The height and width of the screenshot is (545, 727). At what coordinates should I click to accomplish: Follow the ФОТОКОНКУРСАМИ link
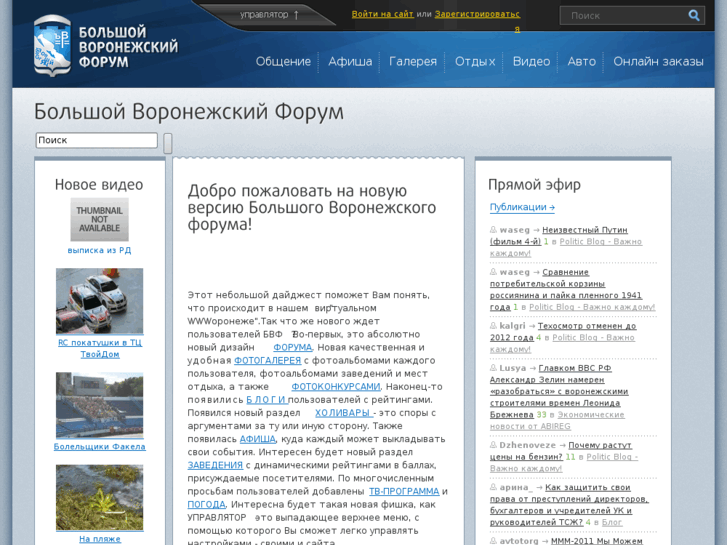[336, 386]
